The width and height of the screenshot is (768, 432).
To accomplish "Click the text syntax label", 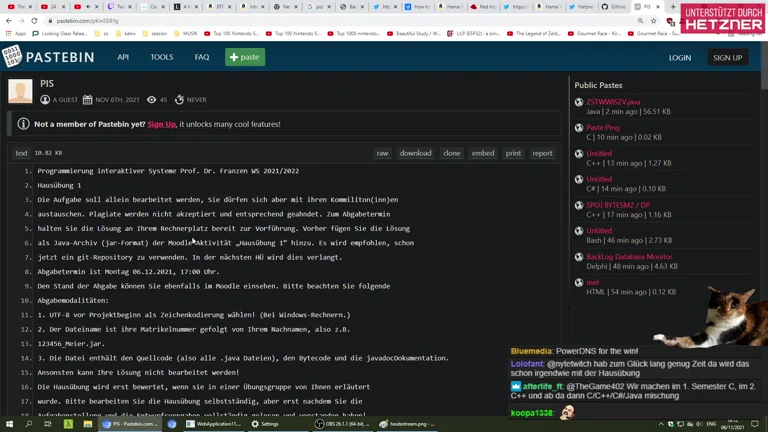I will click(21, 153).
